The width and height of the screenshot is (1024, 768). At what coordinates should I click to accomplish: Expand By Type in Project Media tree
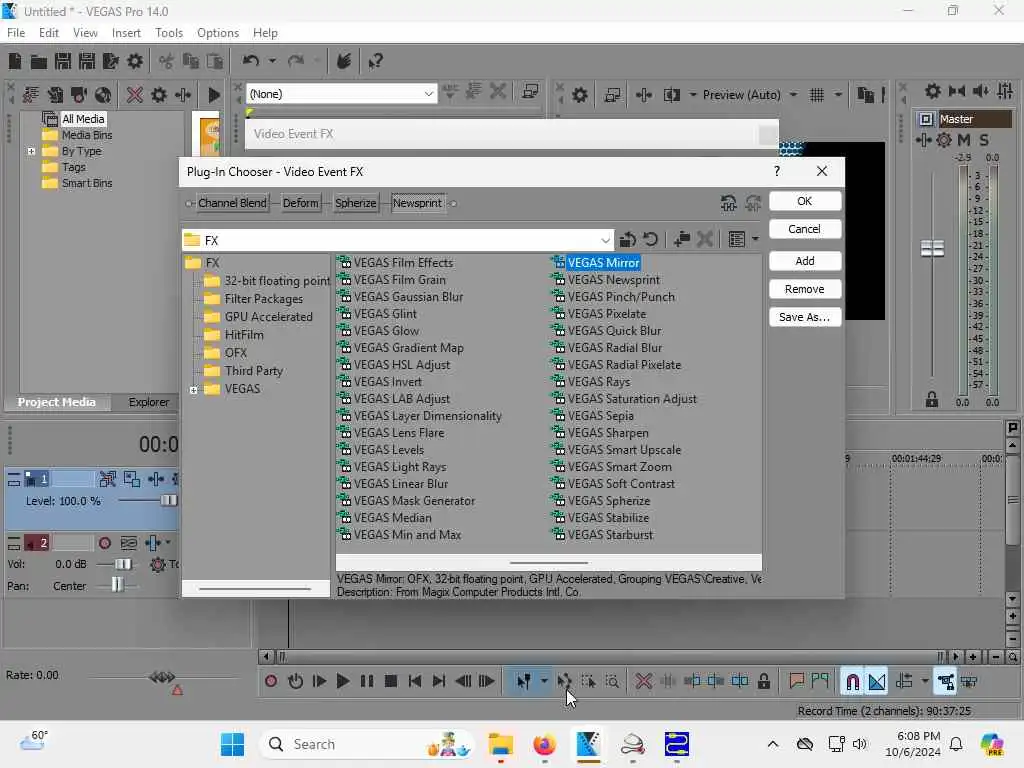(x=31, y=152)
